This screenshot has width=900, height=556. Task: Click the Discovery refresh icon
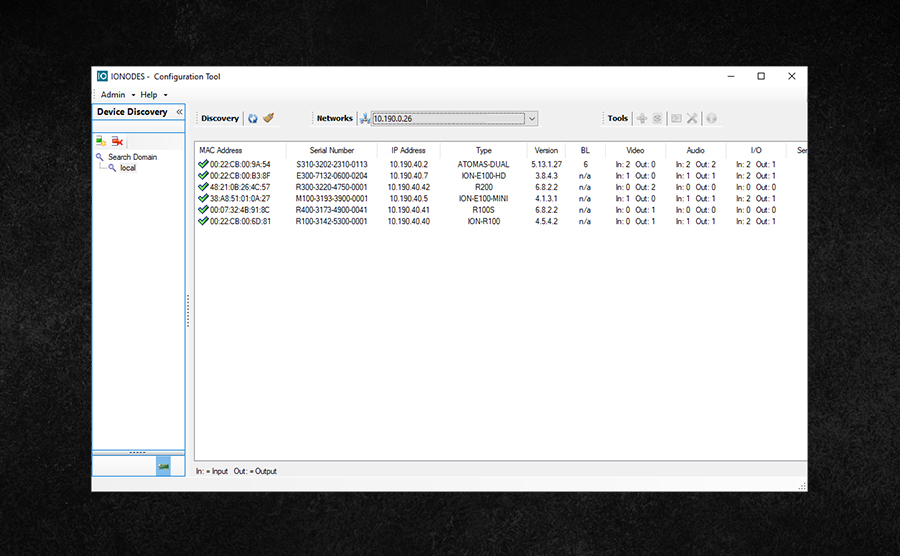253,118
